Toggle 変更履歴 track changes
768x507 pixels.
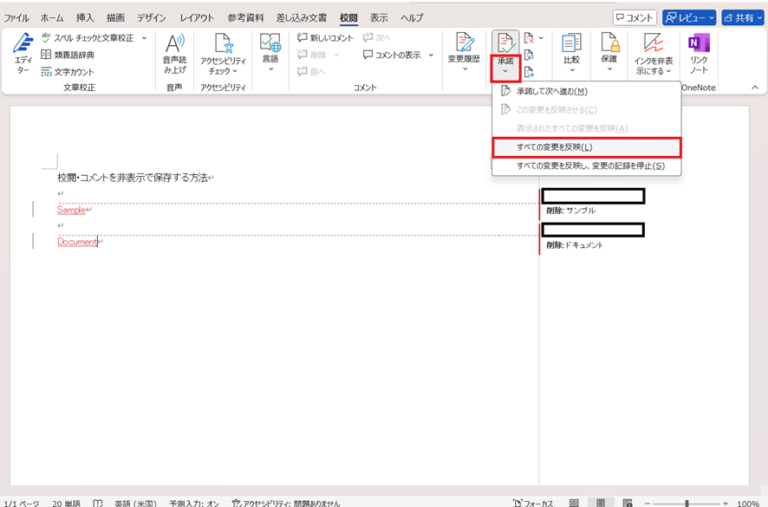point(464,50)
